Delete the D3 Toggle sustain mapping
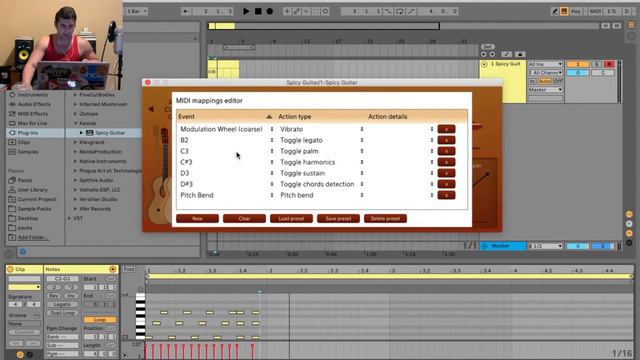640x360 pixels. point(446,173)
